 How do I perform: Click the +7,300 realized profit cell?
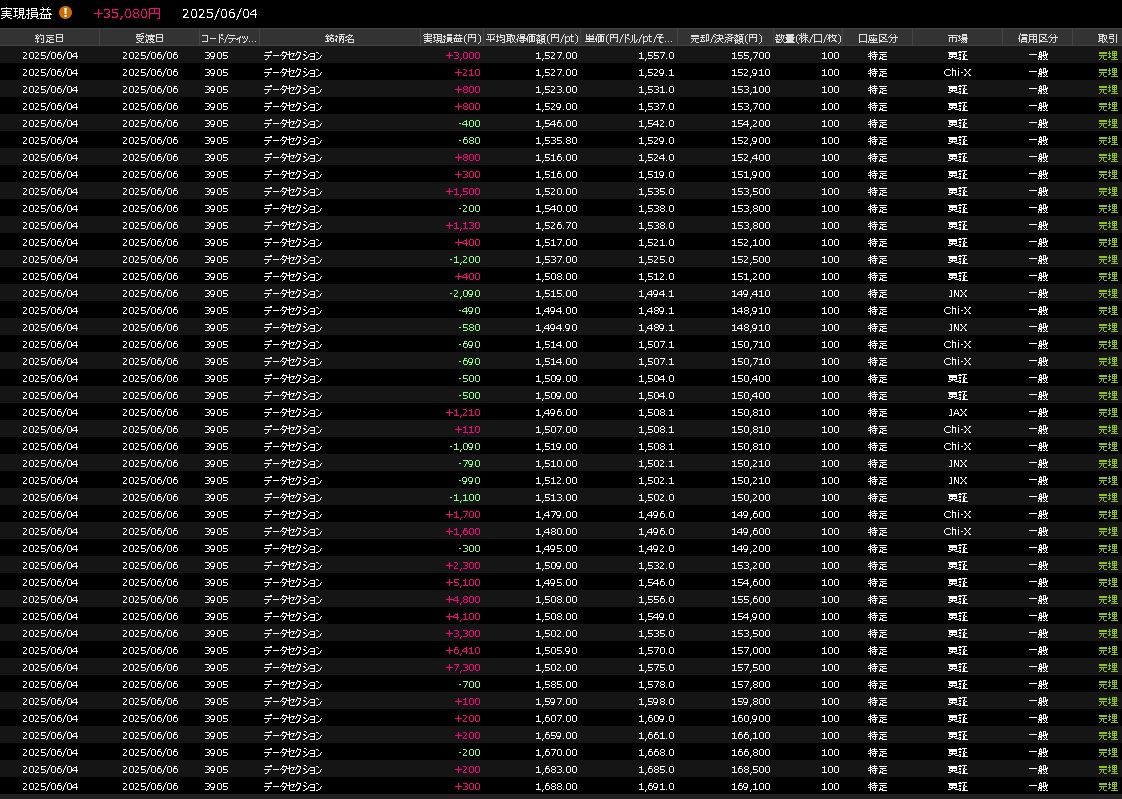463,667
